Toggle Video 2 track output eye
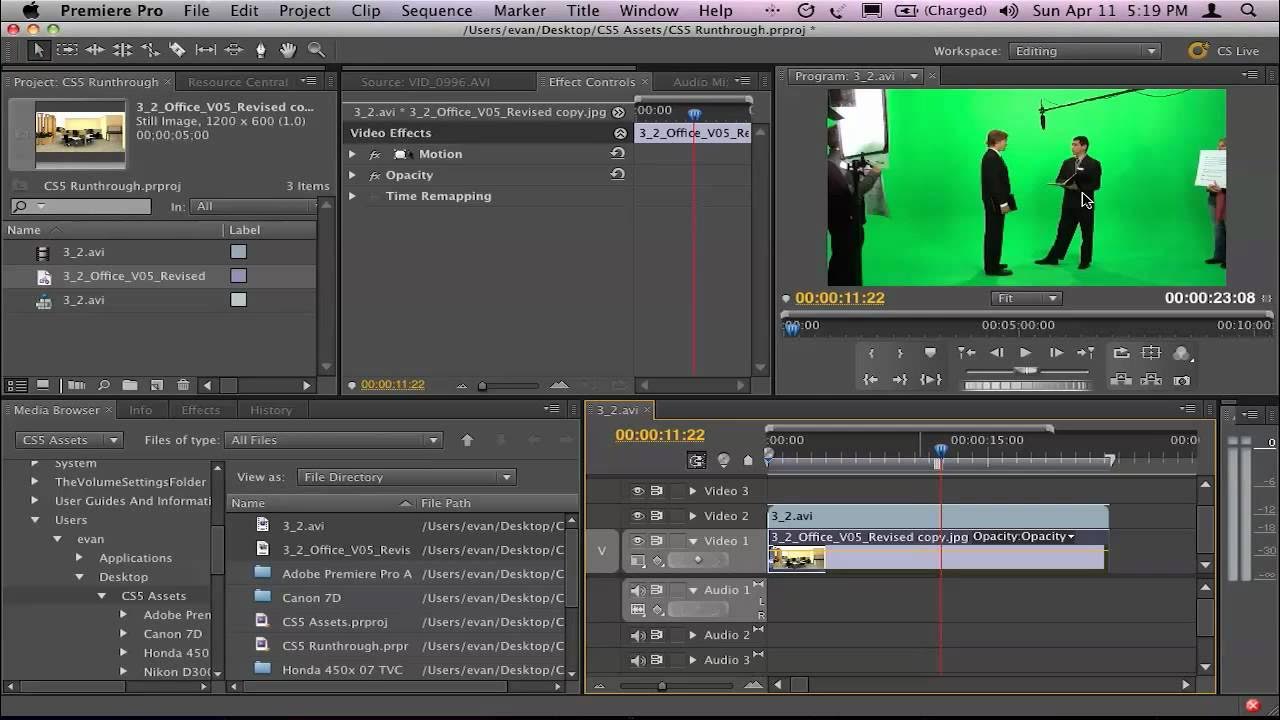Viewport: 1280px width, 720px height. [x=637, y=516]
